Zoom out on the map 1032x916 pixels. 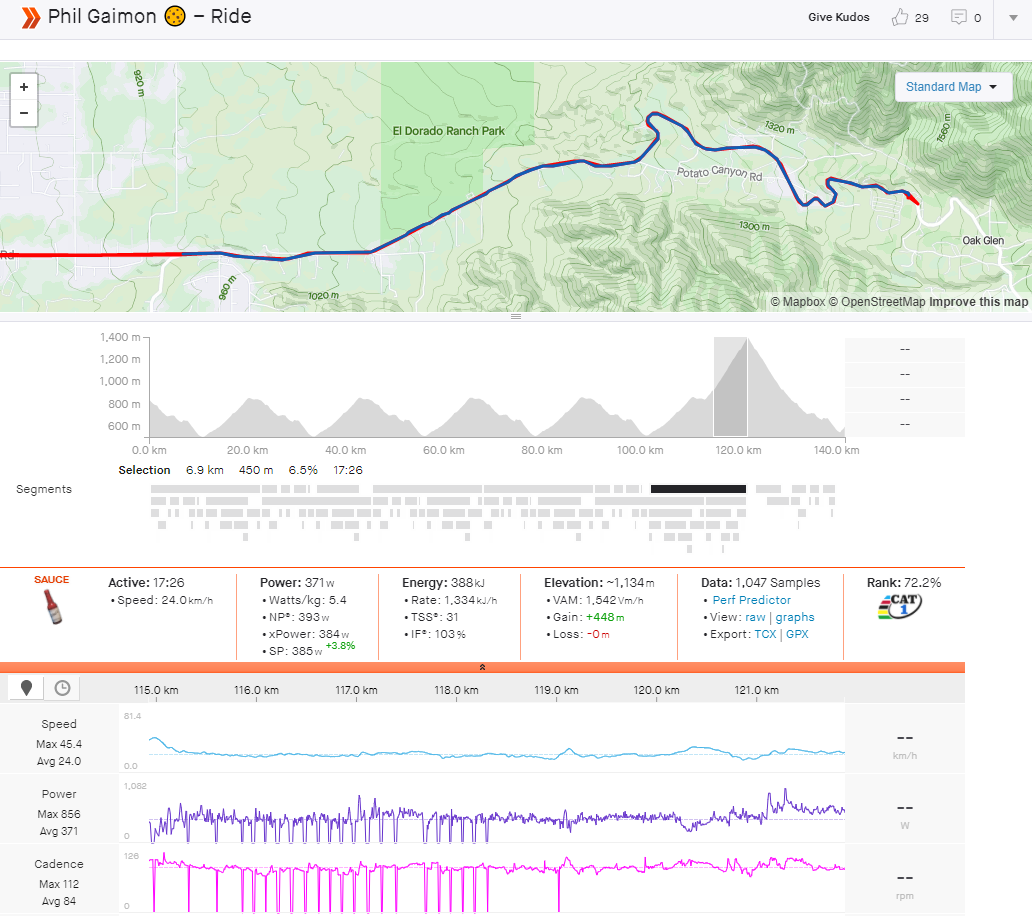[x=24, y=114]
